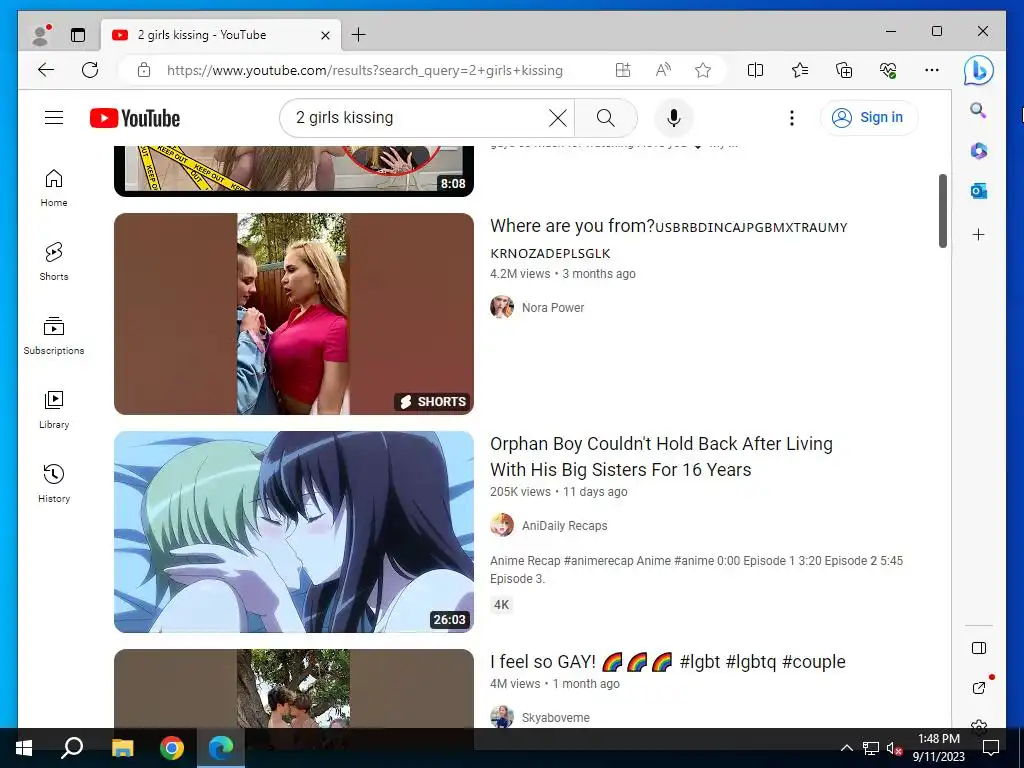The width and height of the screenshot is (1024, 768).
Task: Activate Read aloud icon in address bar
Action: pos(663,70)
